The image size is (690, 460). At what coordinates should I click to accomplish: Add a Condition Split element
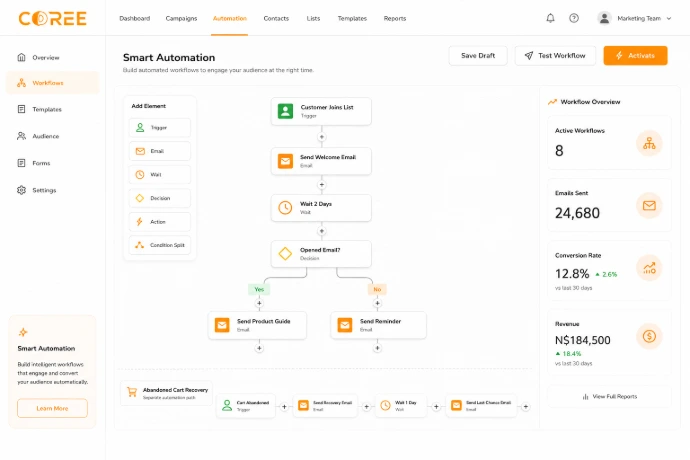click(x=160, y=245)
